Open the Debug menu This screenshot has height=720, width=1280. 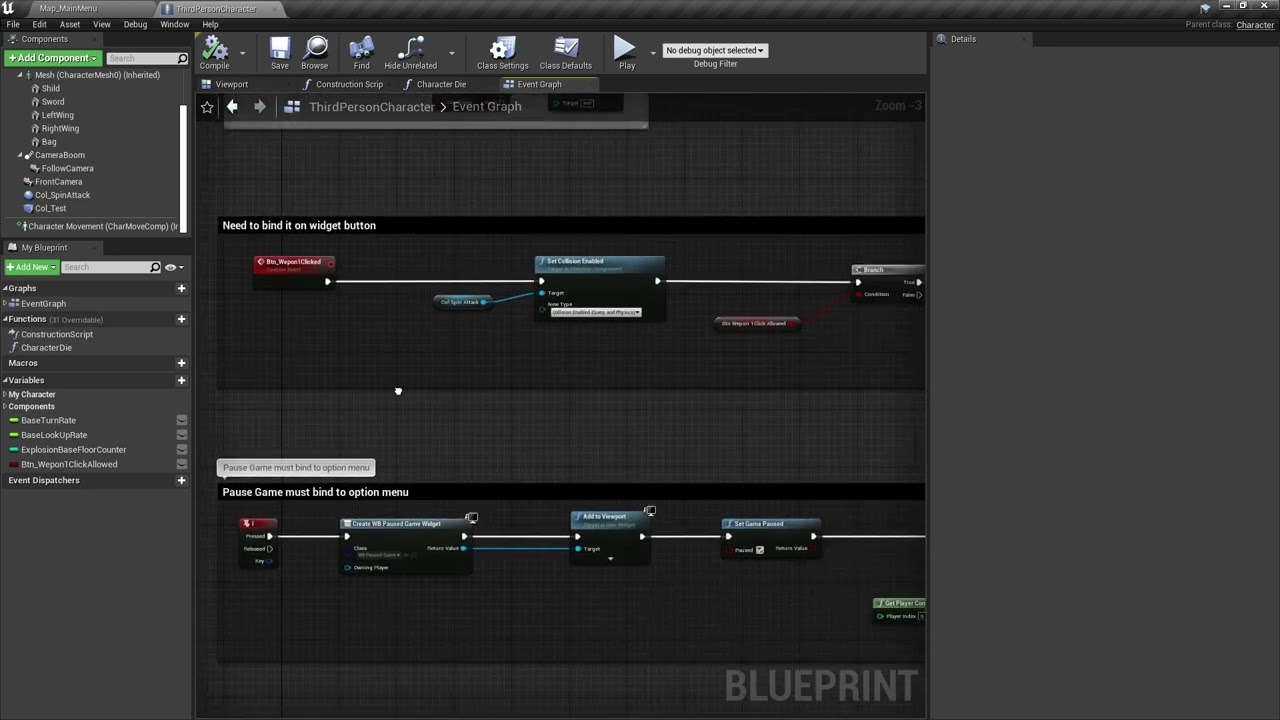135,24
